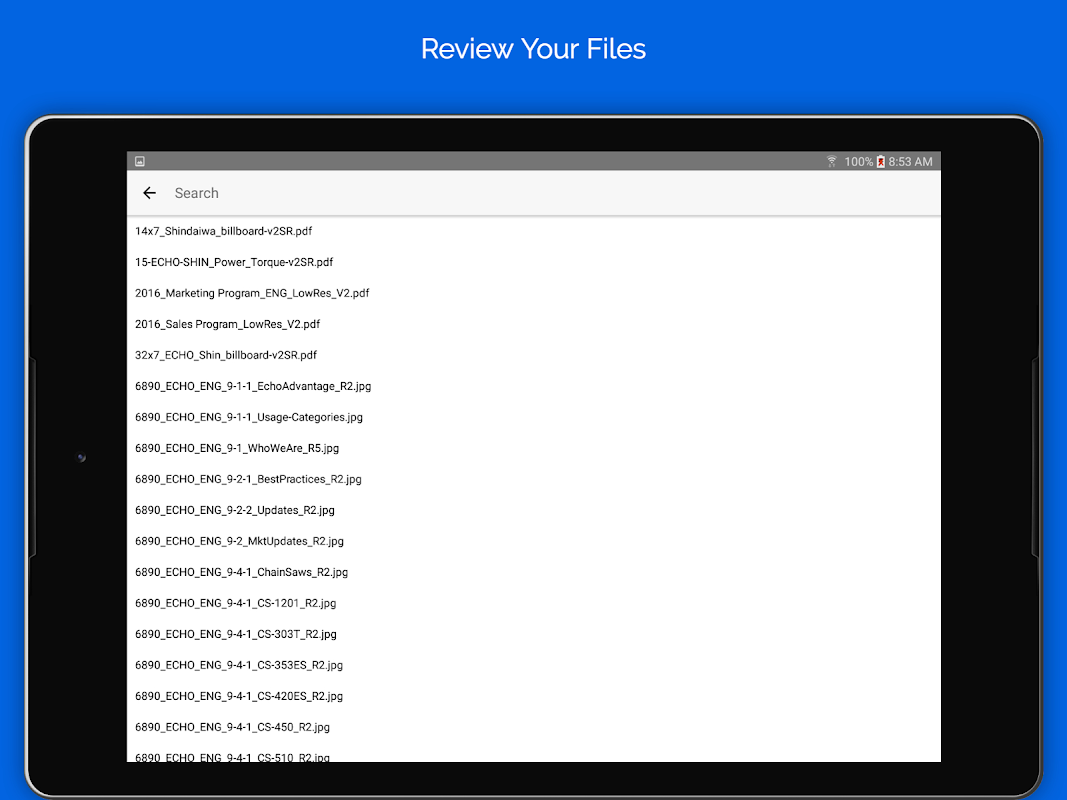Tap the 100% battery percentage
The image size is (1067, 800).
tap(859, 161)
